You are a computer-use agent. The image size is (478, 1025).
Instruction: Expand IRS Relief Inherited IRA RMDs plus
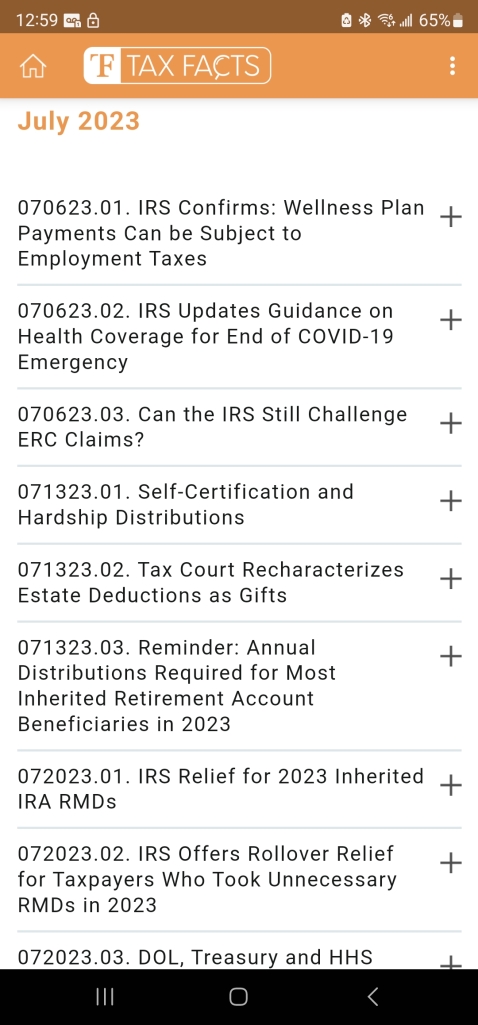451,786
